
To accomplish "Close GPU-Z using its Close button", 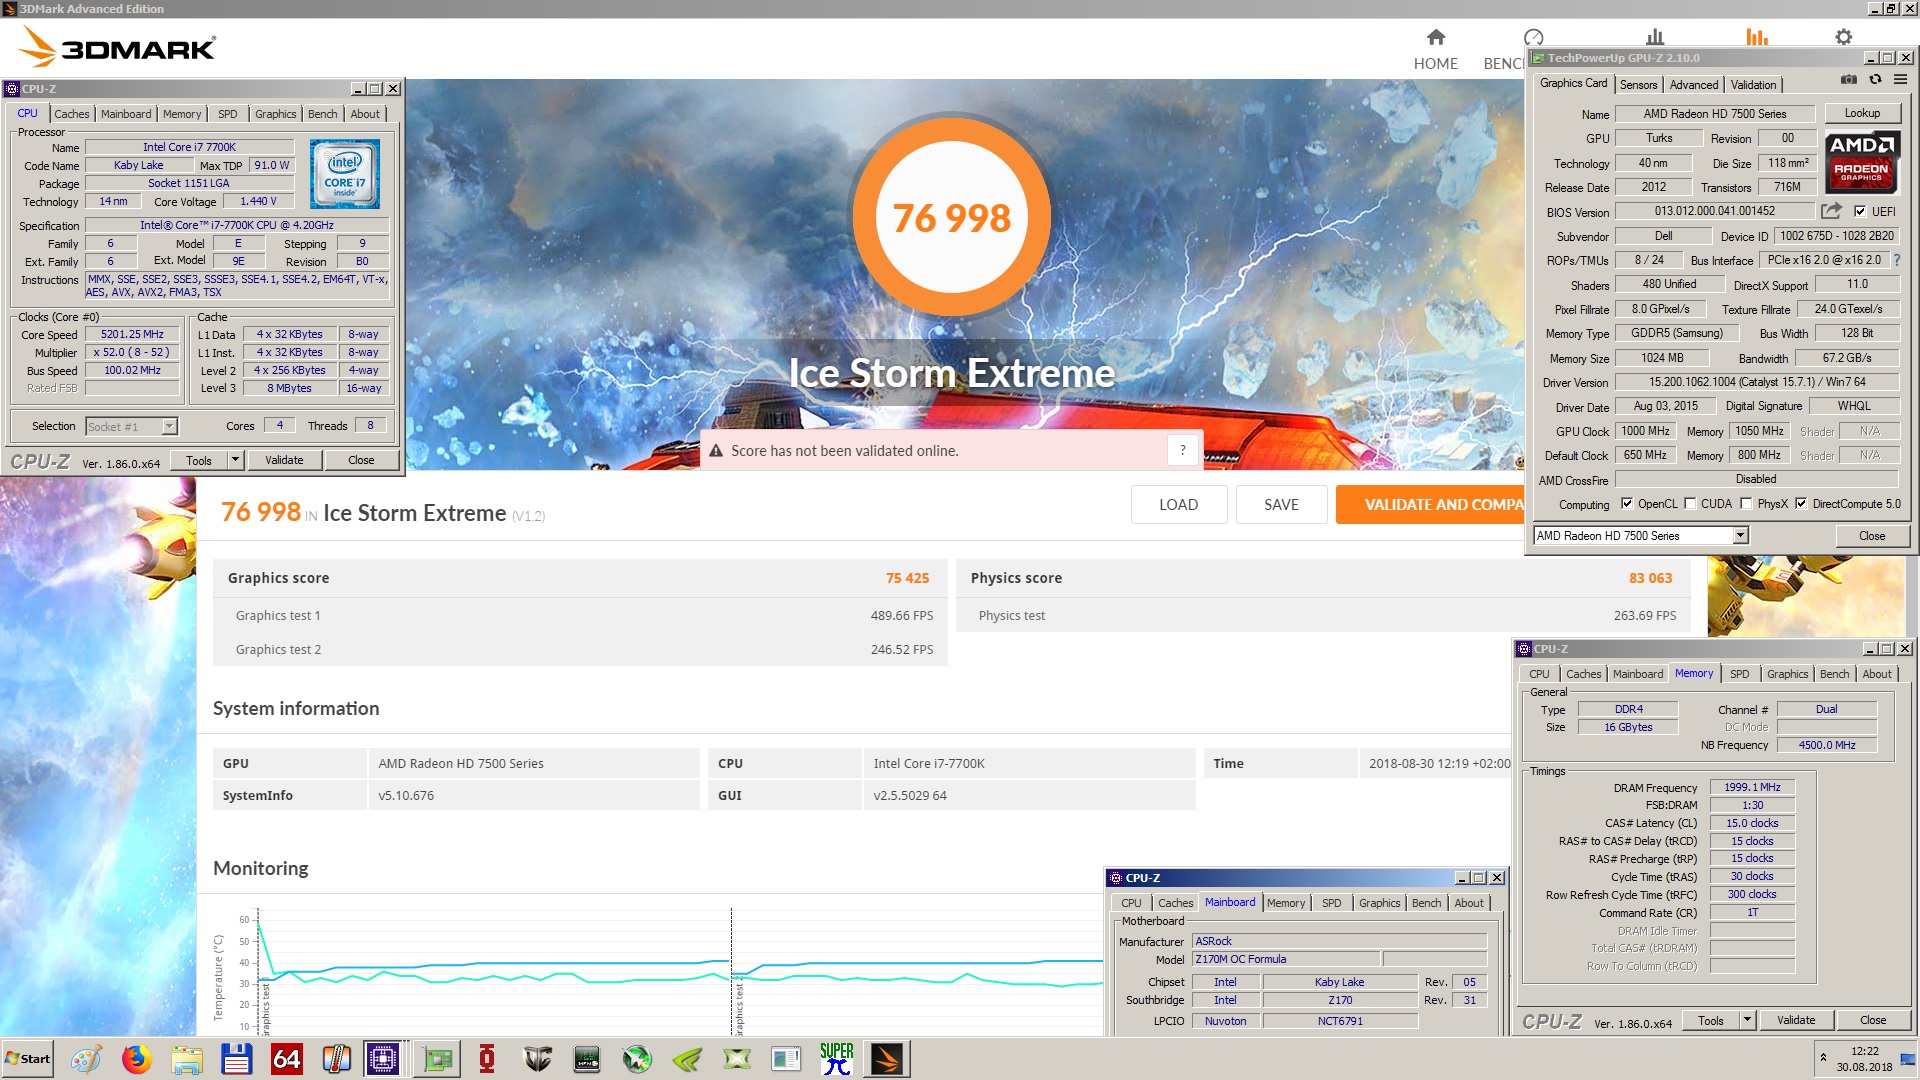I will 1872,536.
